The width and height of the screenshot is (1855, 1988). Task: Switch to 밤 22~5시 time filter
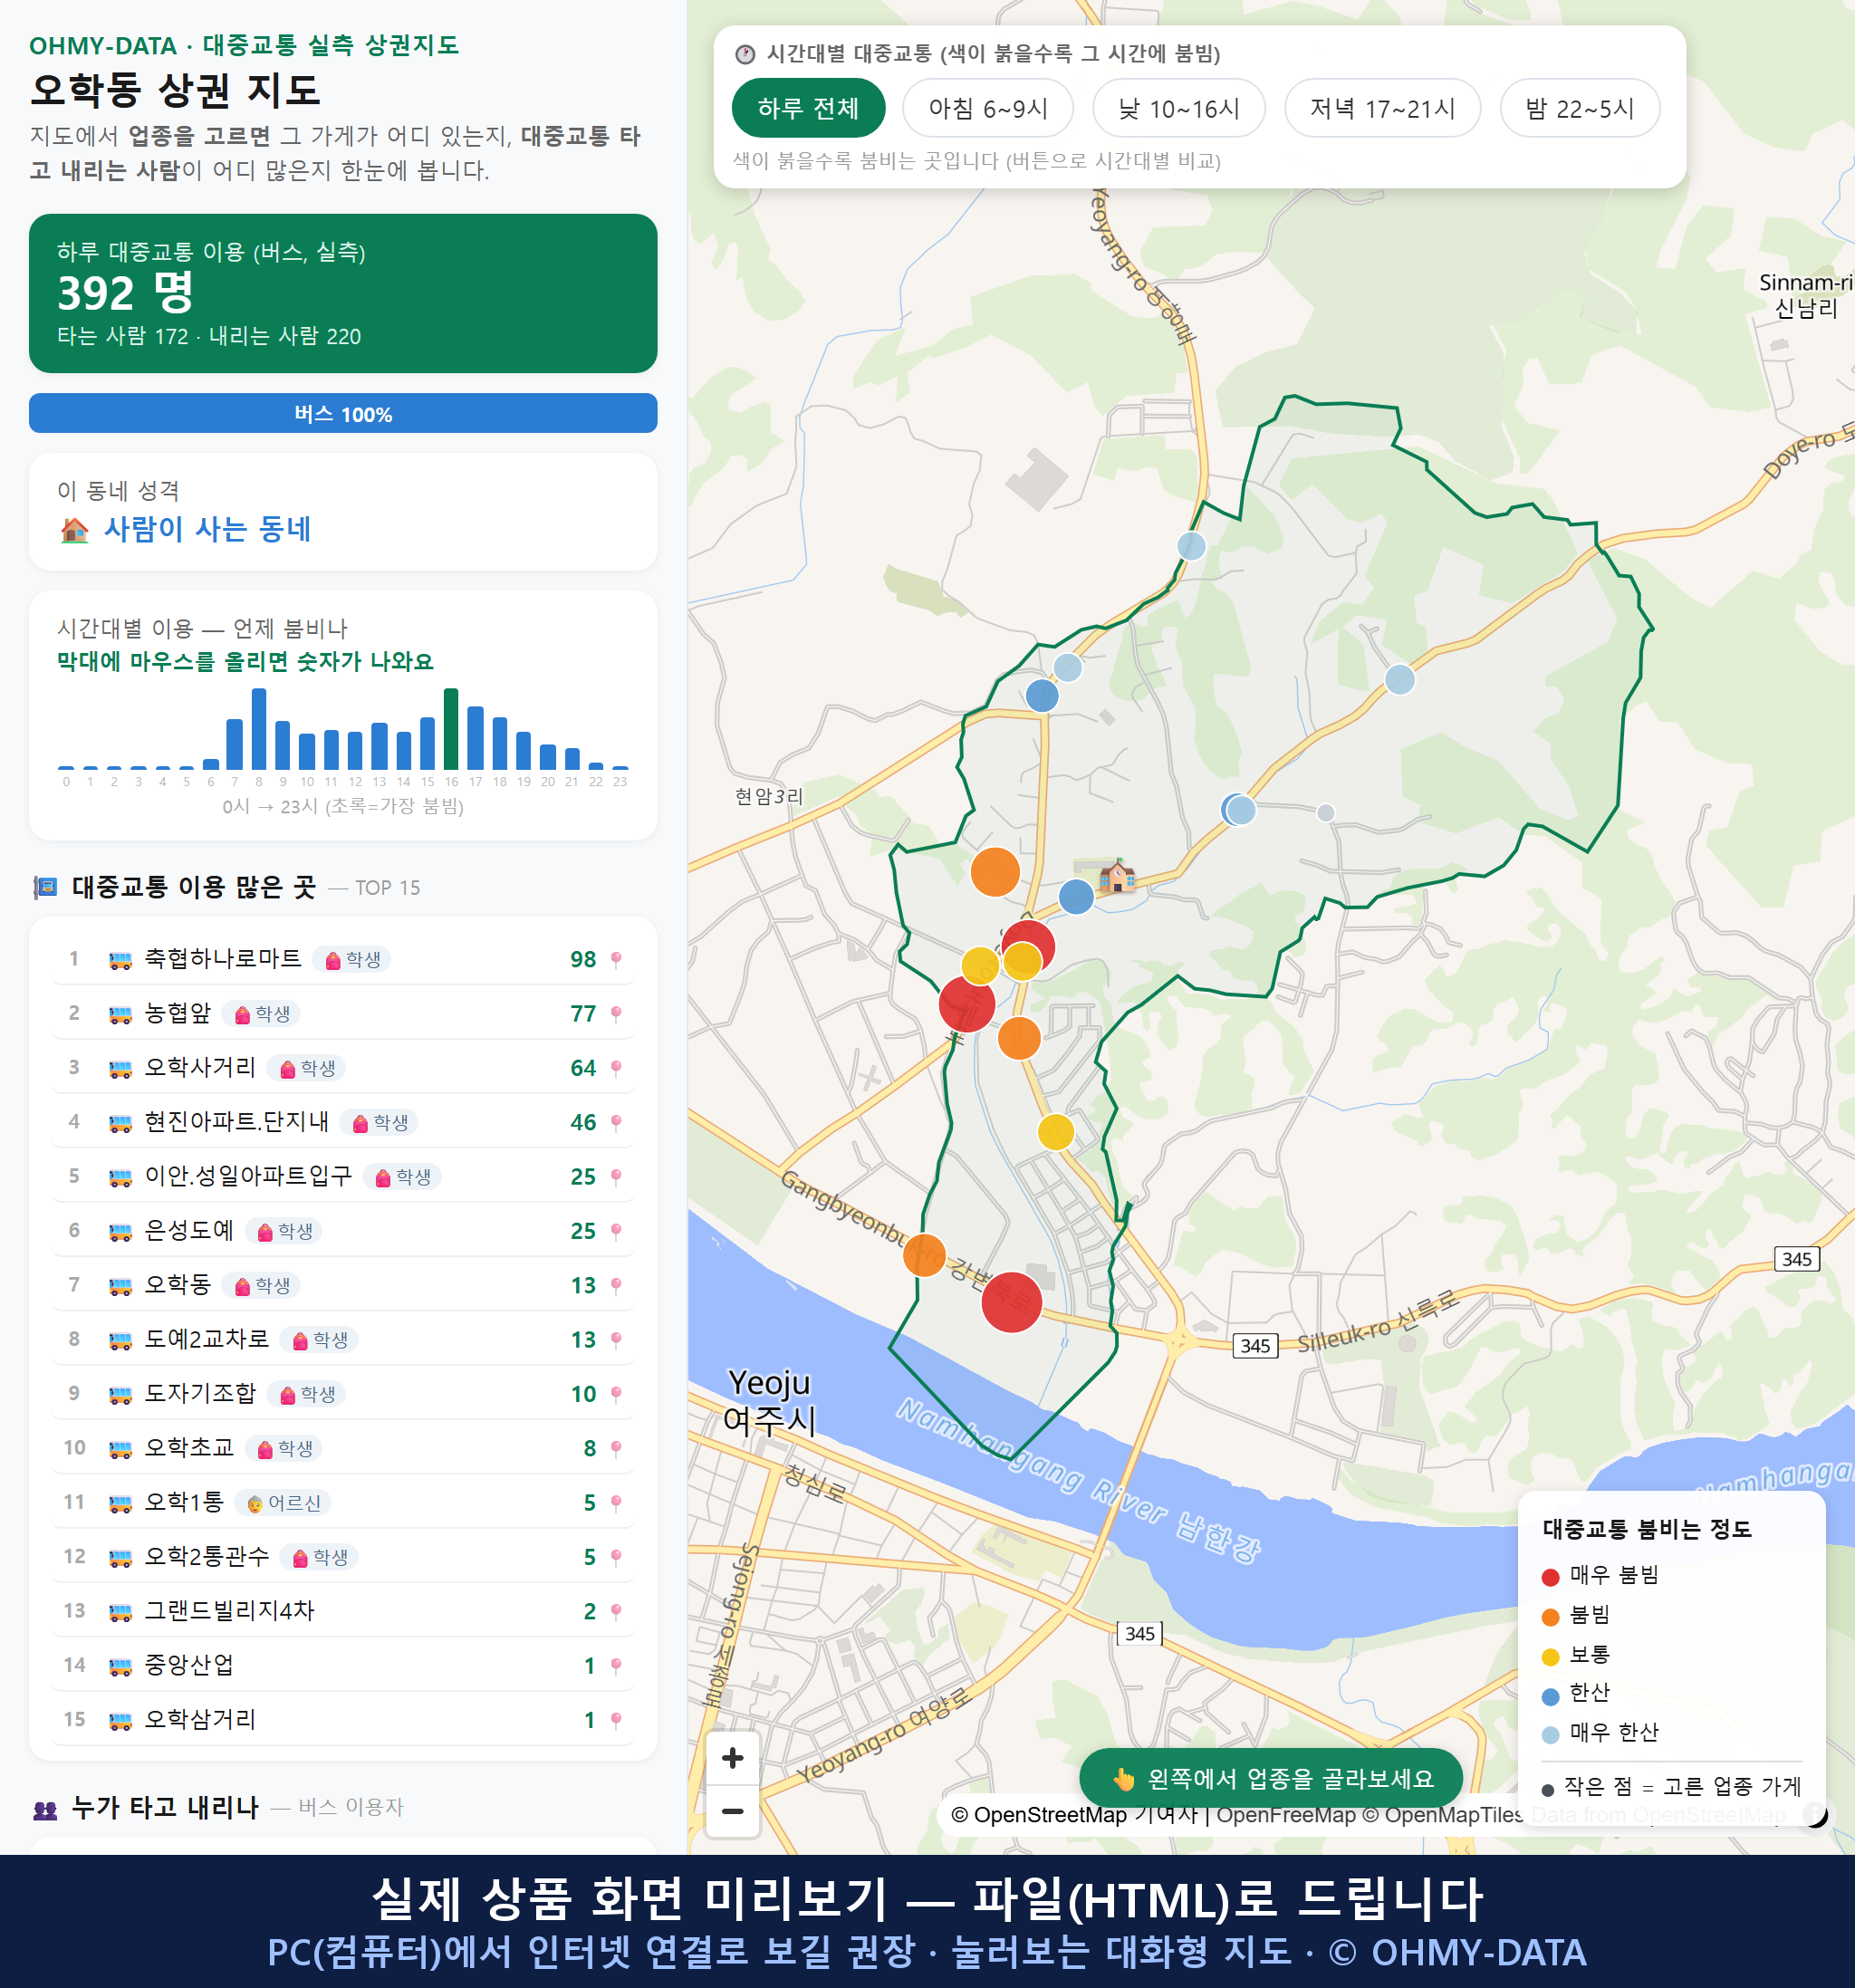[x=1579, y=108]
